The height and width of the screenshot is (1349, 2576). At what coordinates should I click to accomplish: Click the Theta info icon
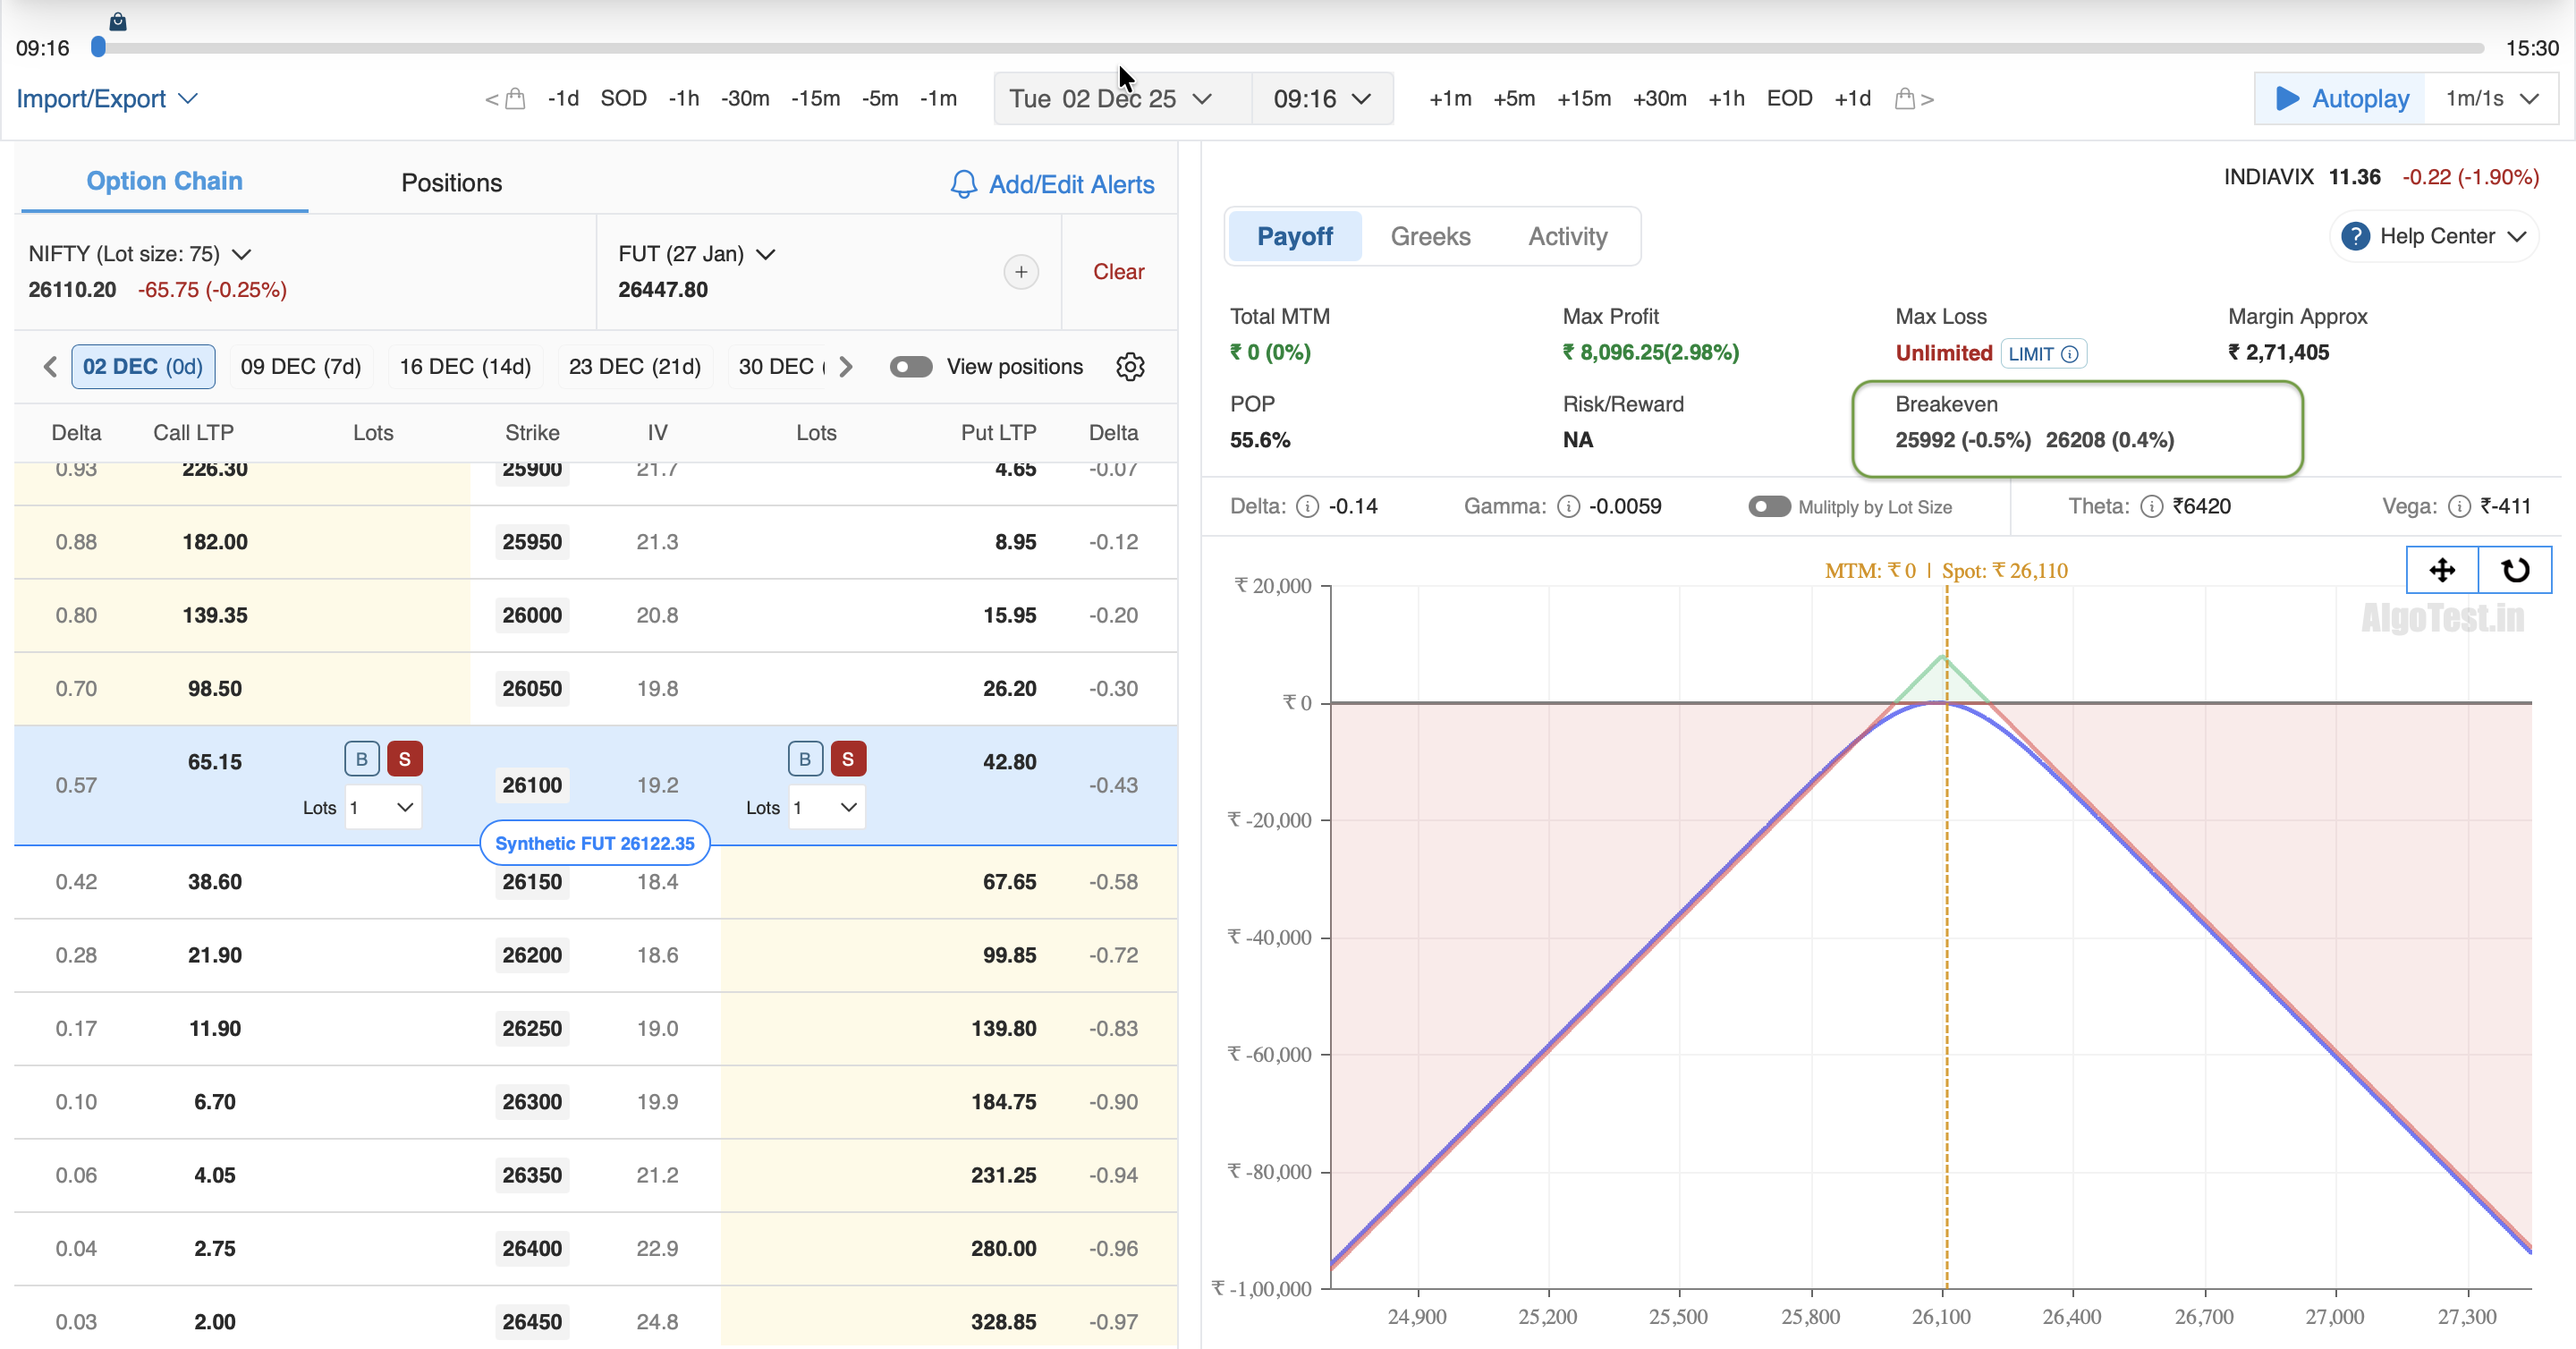pyautogui.click(x=2150, y=506)
